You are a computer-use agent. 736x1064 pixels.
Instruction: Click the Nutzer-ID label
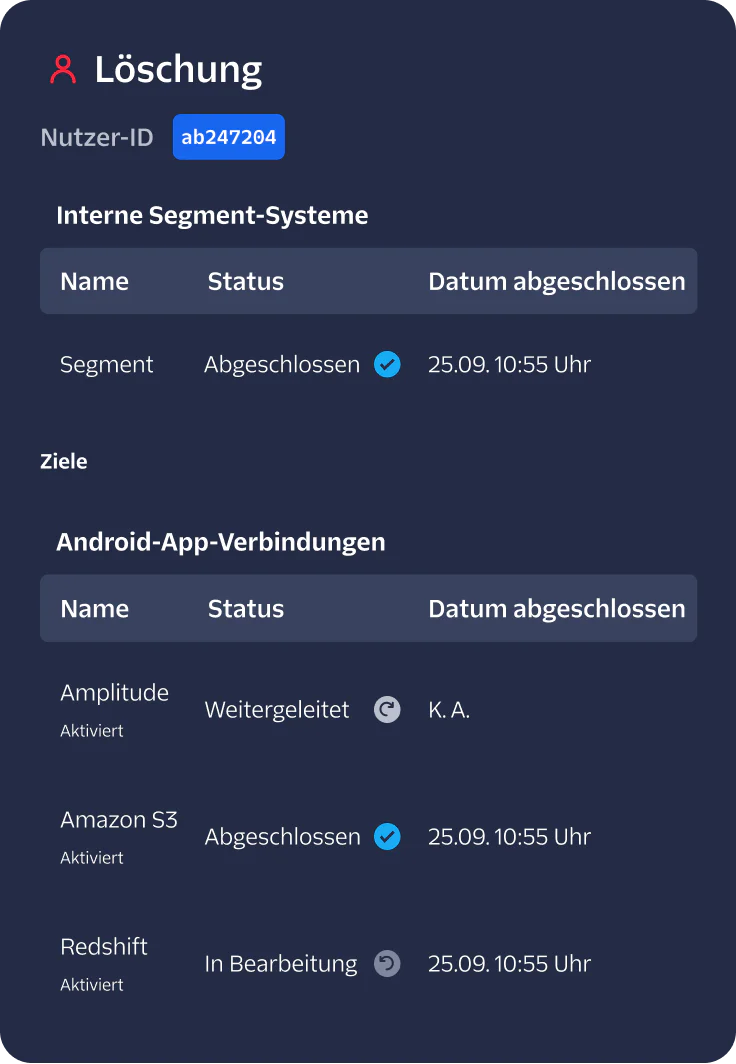pos(96,137)
